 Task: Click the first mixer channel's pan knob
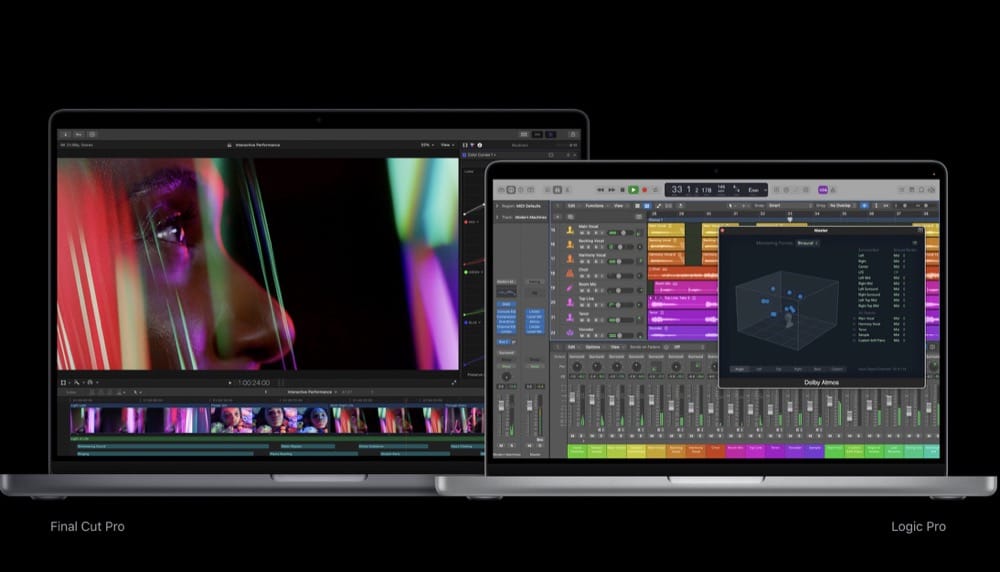tap(577, 367)
